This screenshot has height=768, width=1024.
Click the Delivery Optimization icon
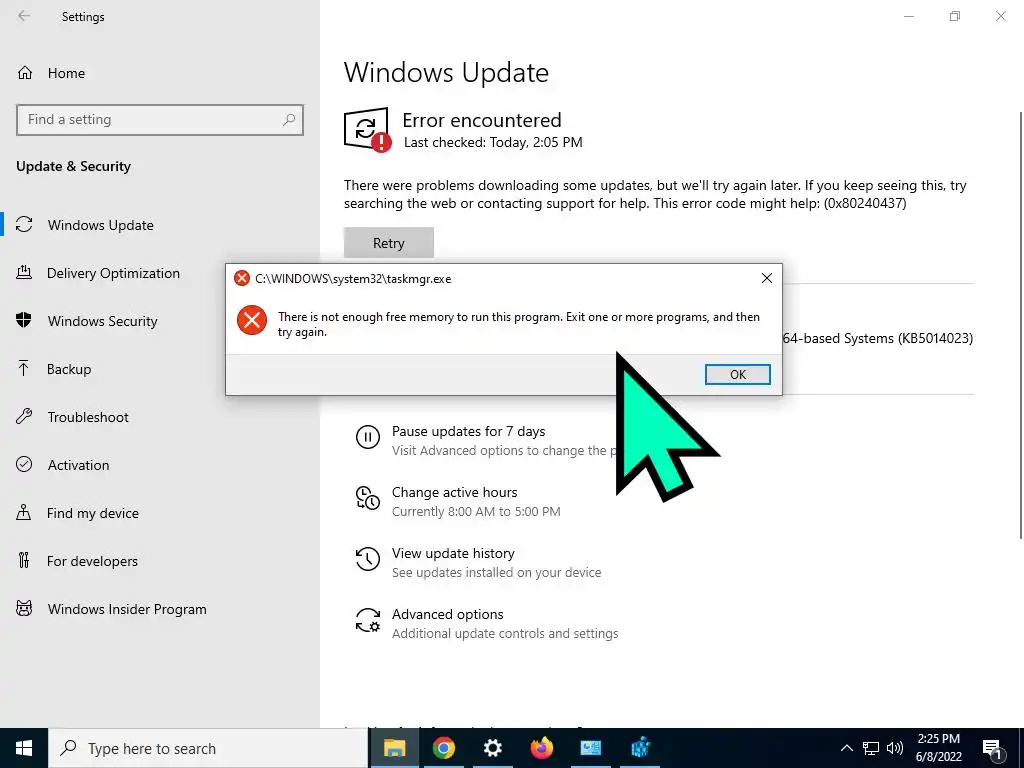click(24, 272)
